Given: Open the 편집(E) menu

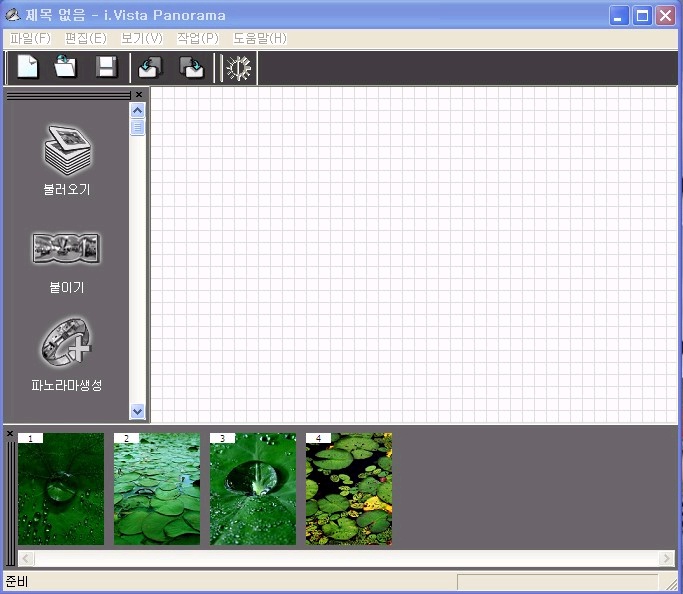Looking at the screenshot, I should pos(85,38).
